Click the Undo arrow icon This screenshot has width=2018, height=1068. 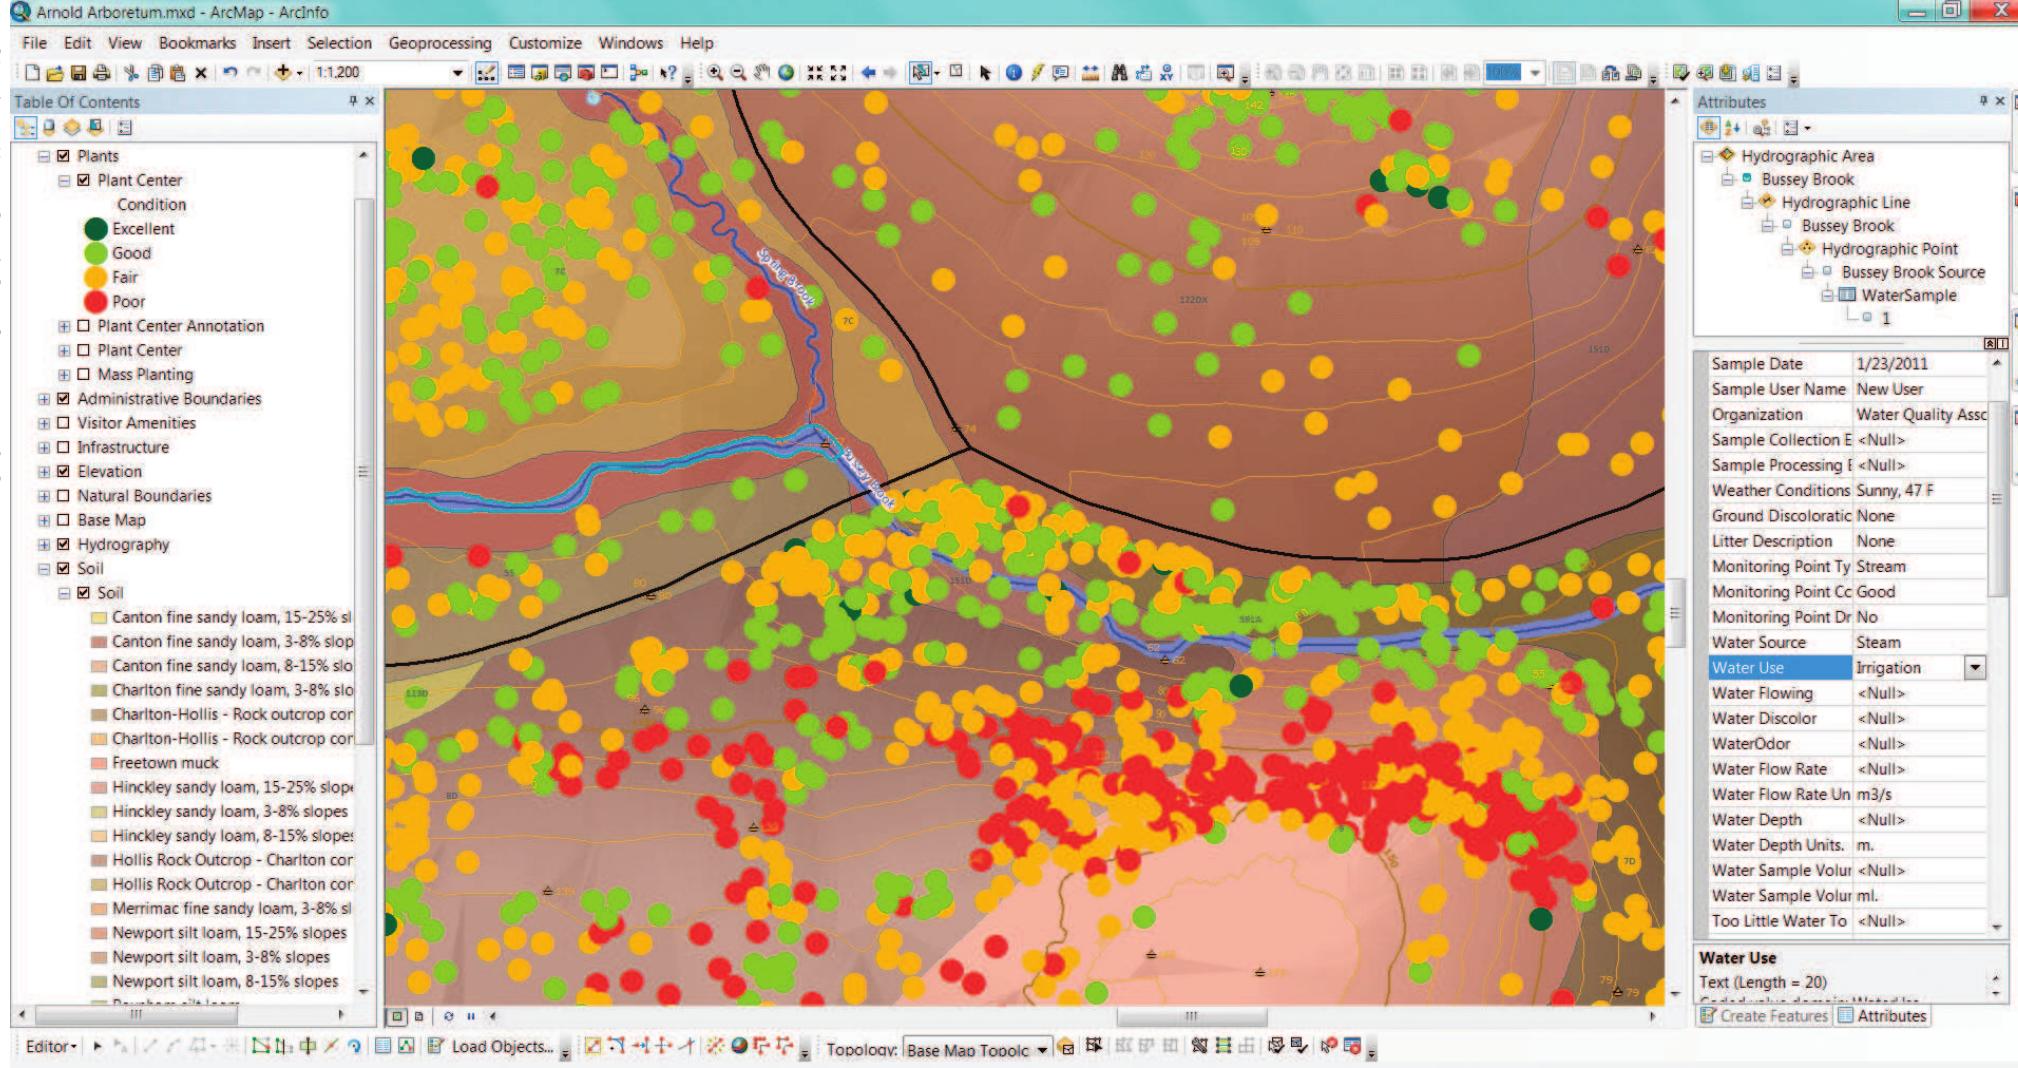pyautogui.click(x=230, y=72)
